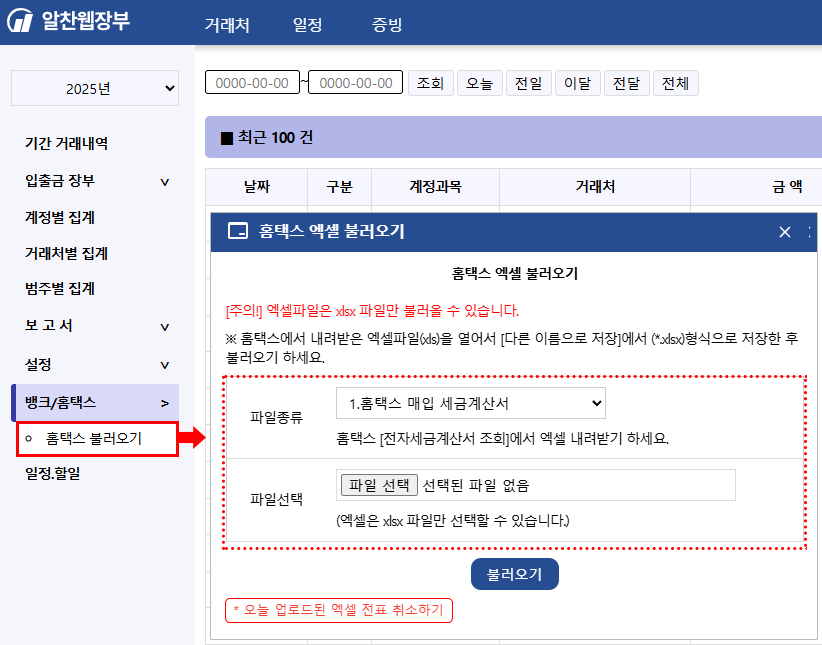Image resolution: width=822 pixels, height=645 pixels.
Task: Click the 조회 search button
Action: (430, 83)
